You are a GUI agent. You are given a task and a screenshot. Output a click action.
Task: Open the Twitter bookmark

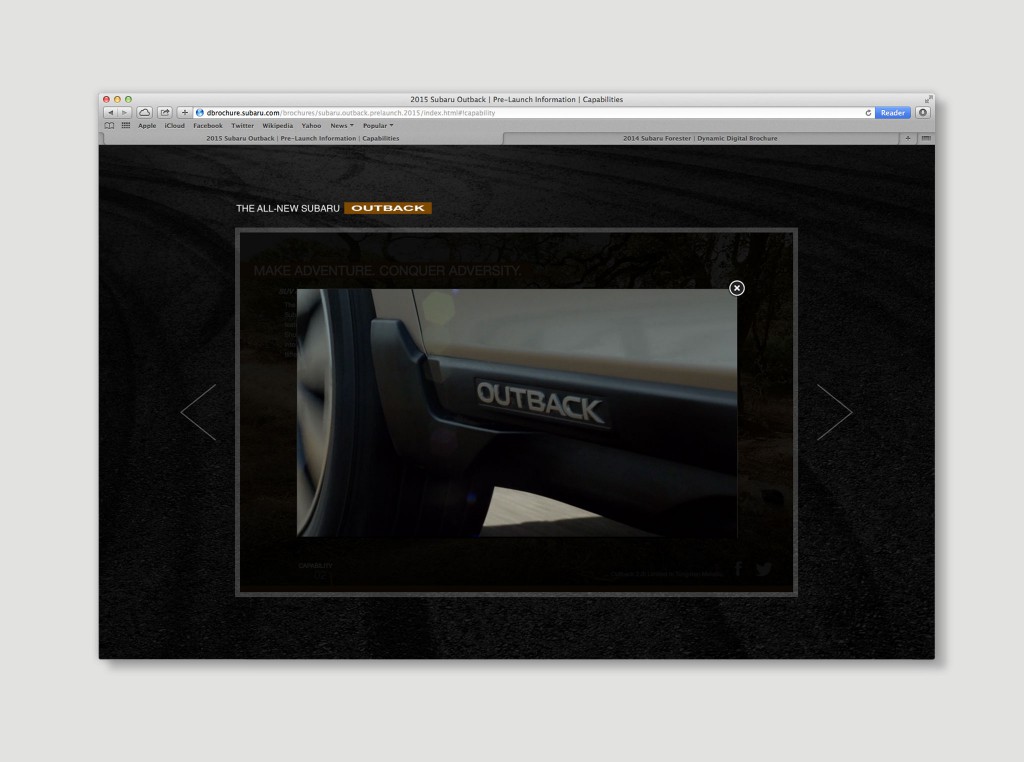pos(242,125)
